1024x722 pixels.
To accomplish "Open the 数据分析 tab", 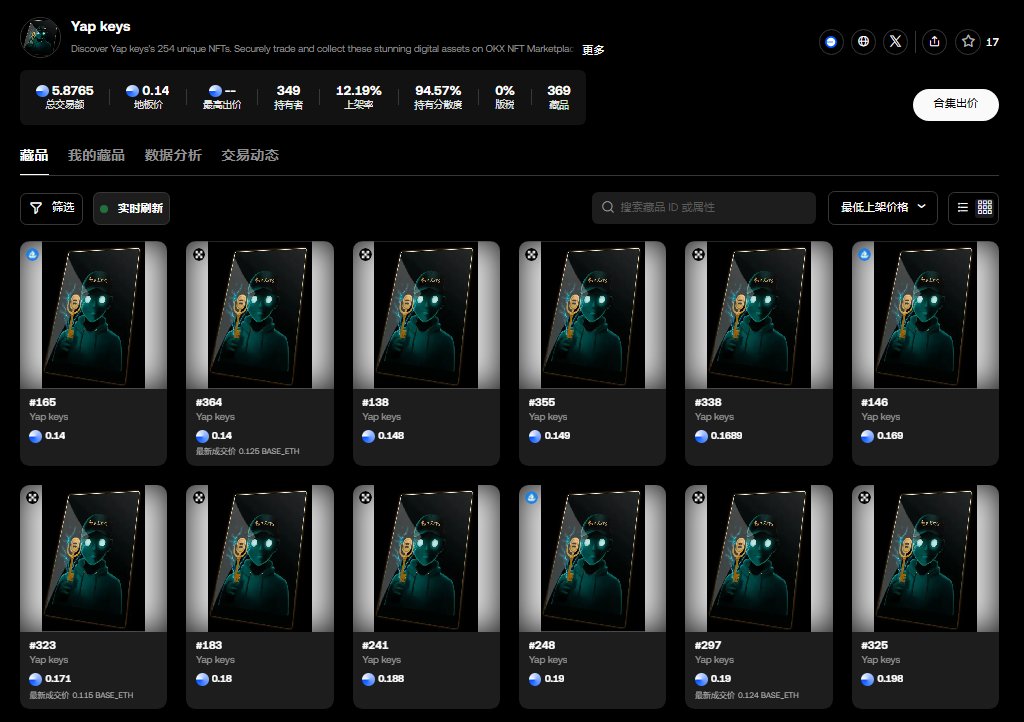I will [173, 155].
